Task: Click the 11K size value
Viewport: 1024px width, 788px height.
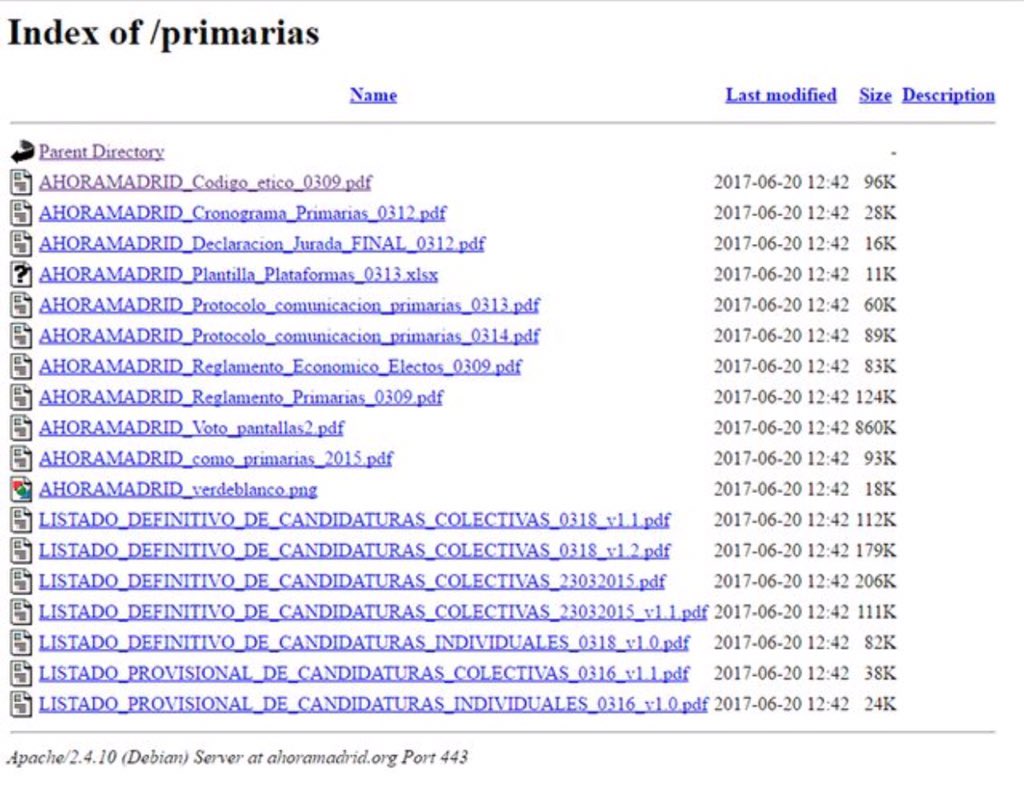Action: point(880,274)
